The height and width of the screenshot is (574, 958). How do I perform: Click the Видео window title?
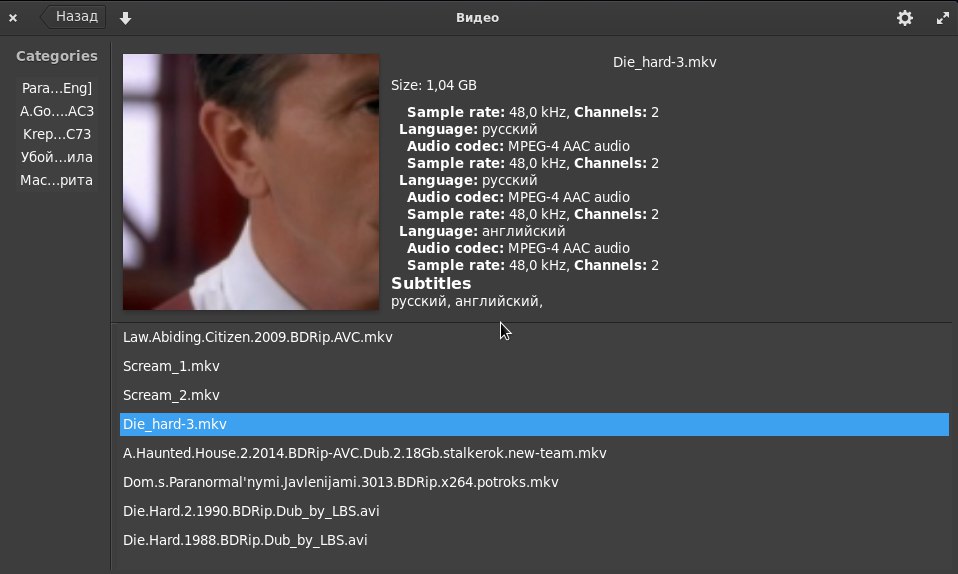(477, 18)
